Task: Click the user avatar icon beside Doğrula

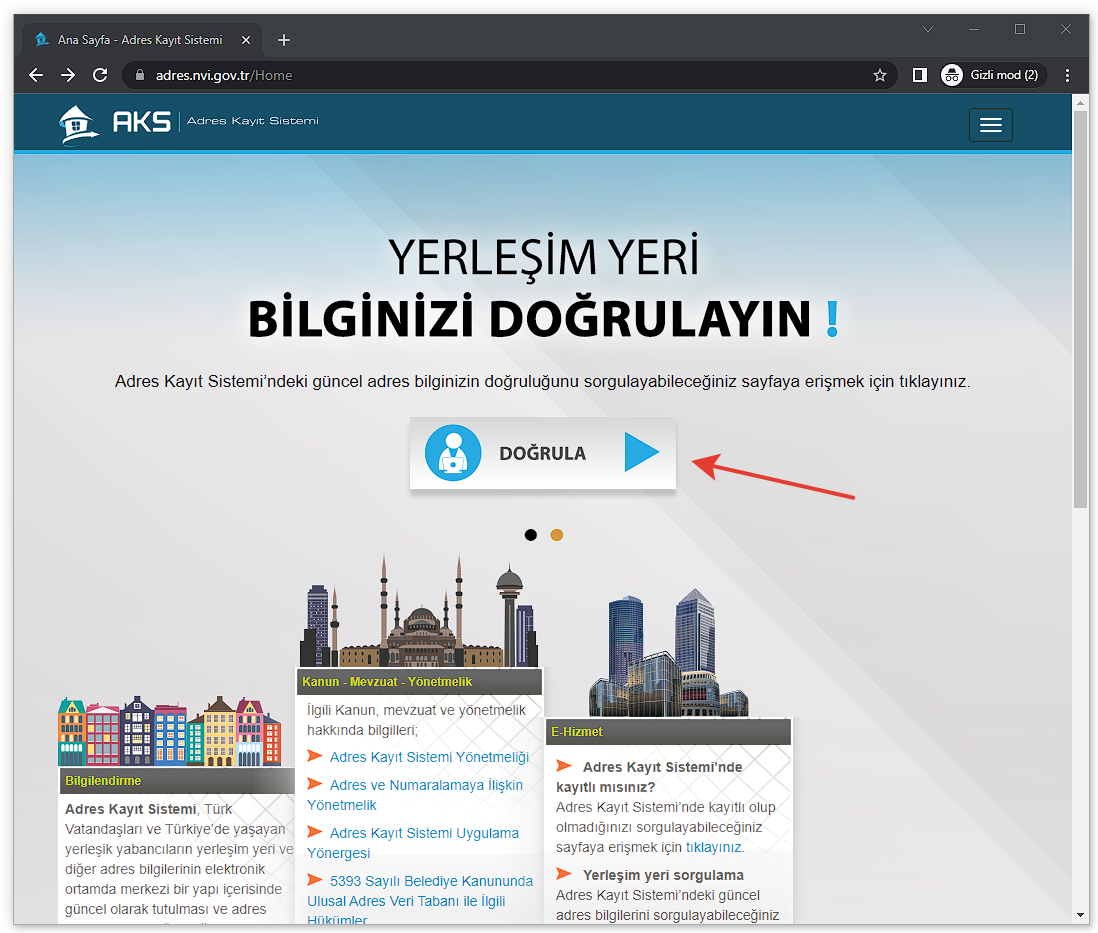Action: click(453, 453)
